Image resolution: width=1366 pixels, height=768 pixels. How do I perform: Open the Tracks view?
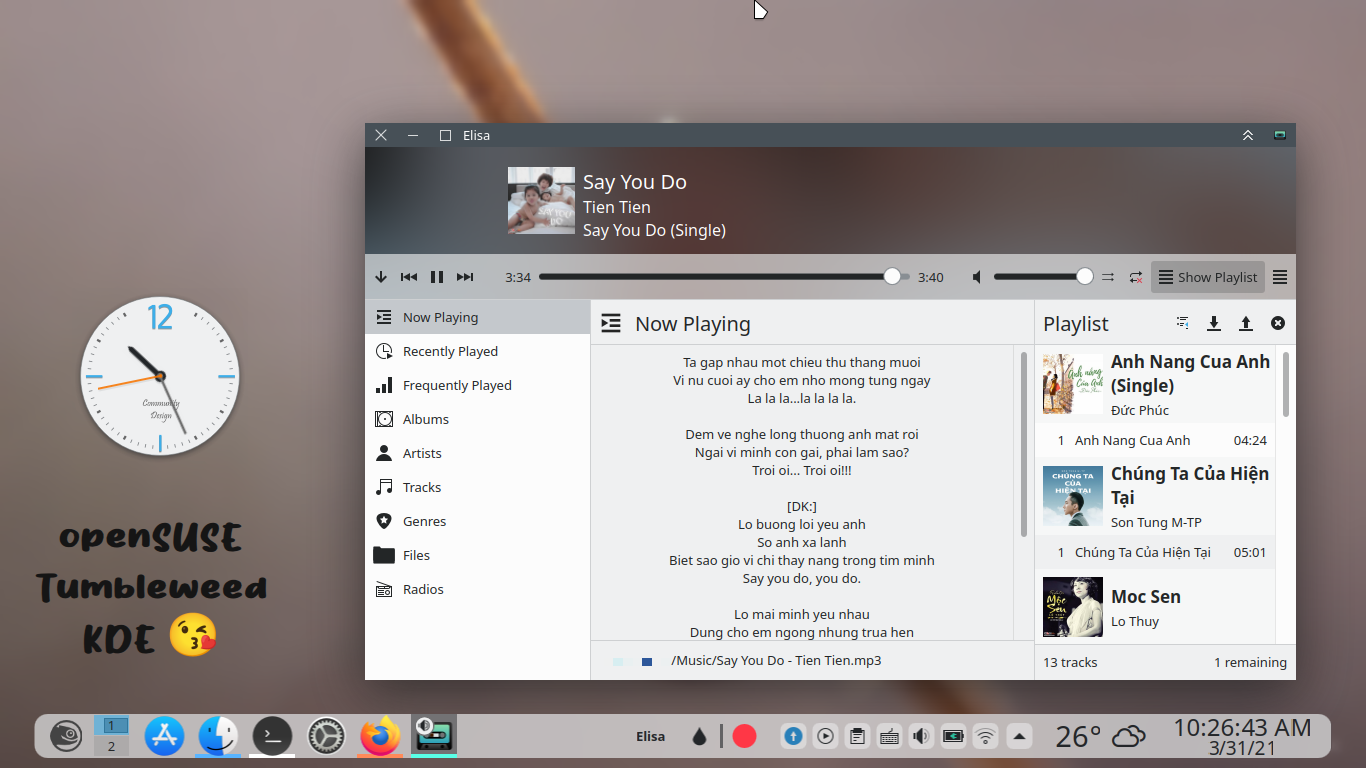coord(478,487)
